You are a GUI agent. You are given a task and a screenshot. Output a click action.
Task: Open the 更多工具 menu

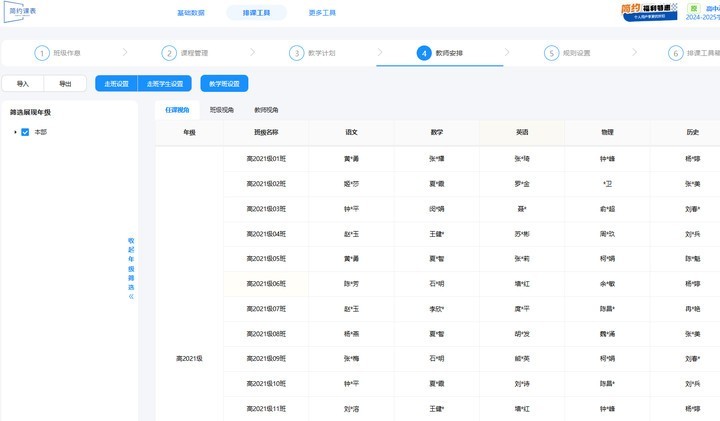click(323, 13)
